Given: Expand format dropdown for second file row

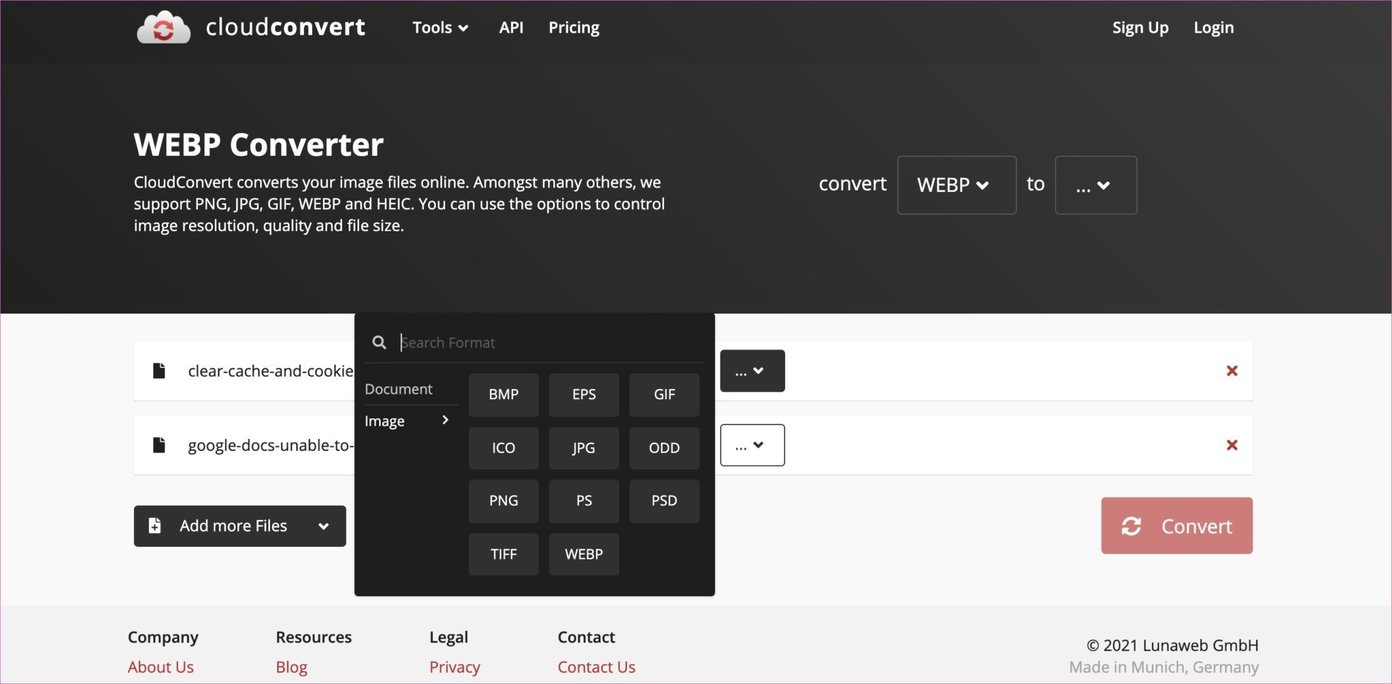Looking at the screenshot, I should click(x=752, y=445).
